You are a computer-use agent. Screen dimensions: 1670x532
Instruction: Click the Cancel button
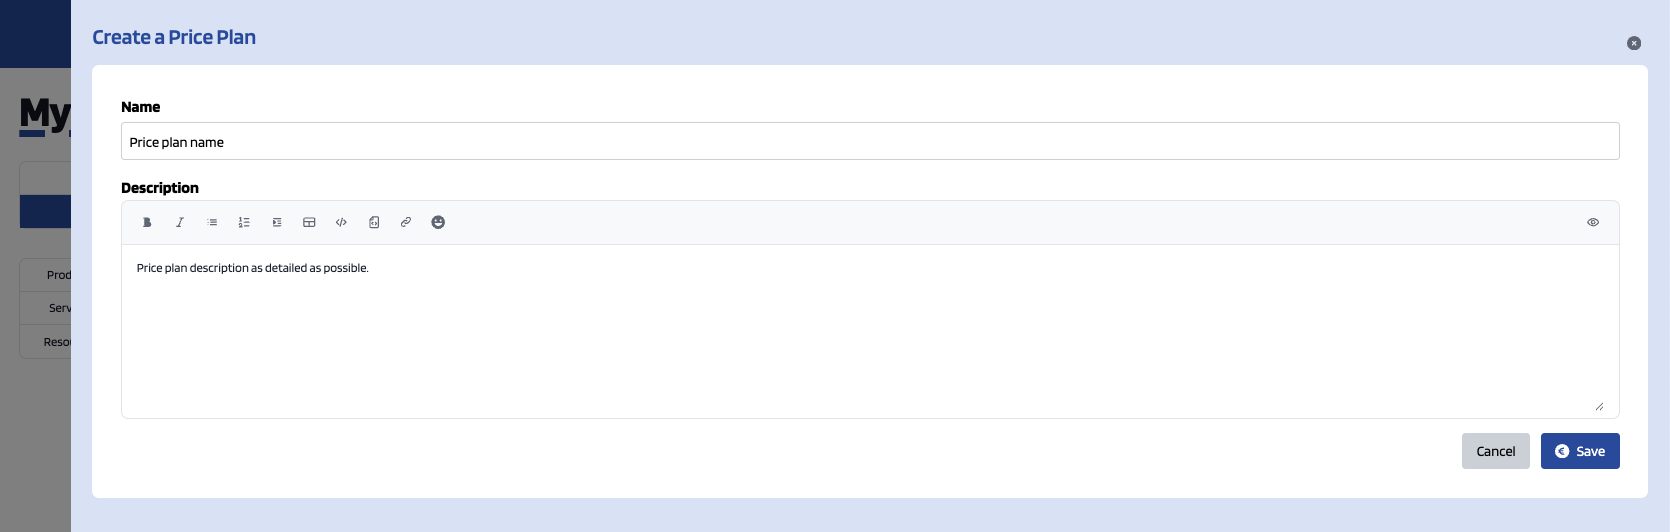[1496, 451]
